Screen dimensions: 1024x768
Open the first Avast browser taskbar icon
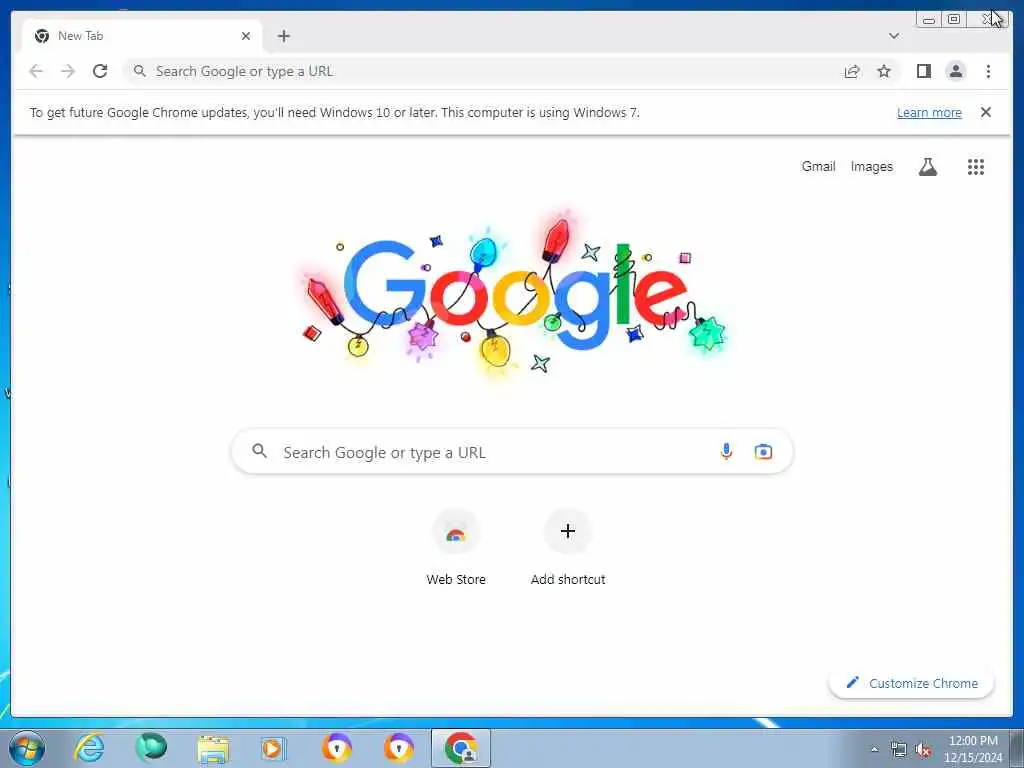[336, 748]
